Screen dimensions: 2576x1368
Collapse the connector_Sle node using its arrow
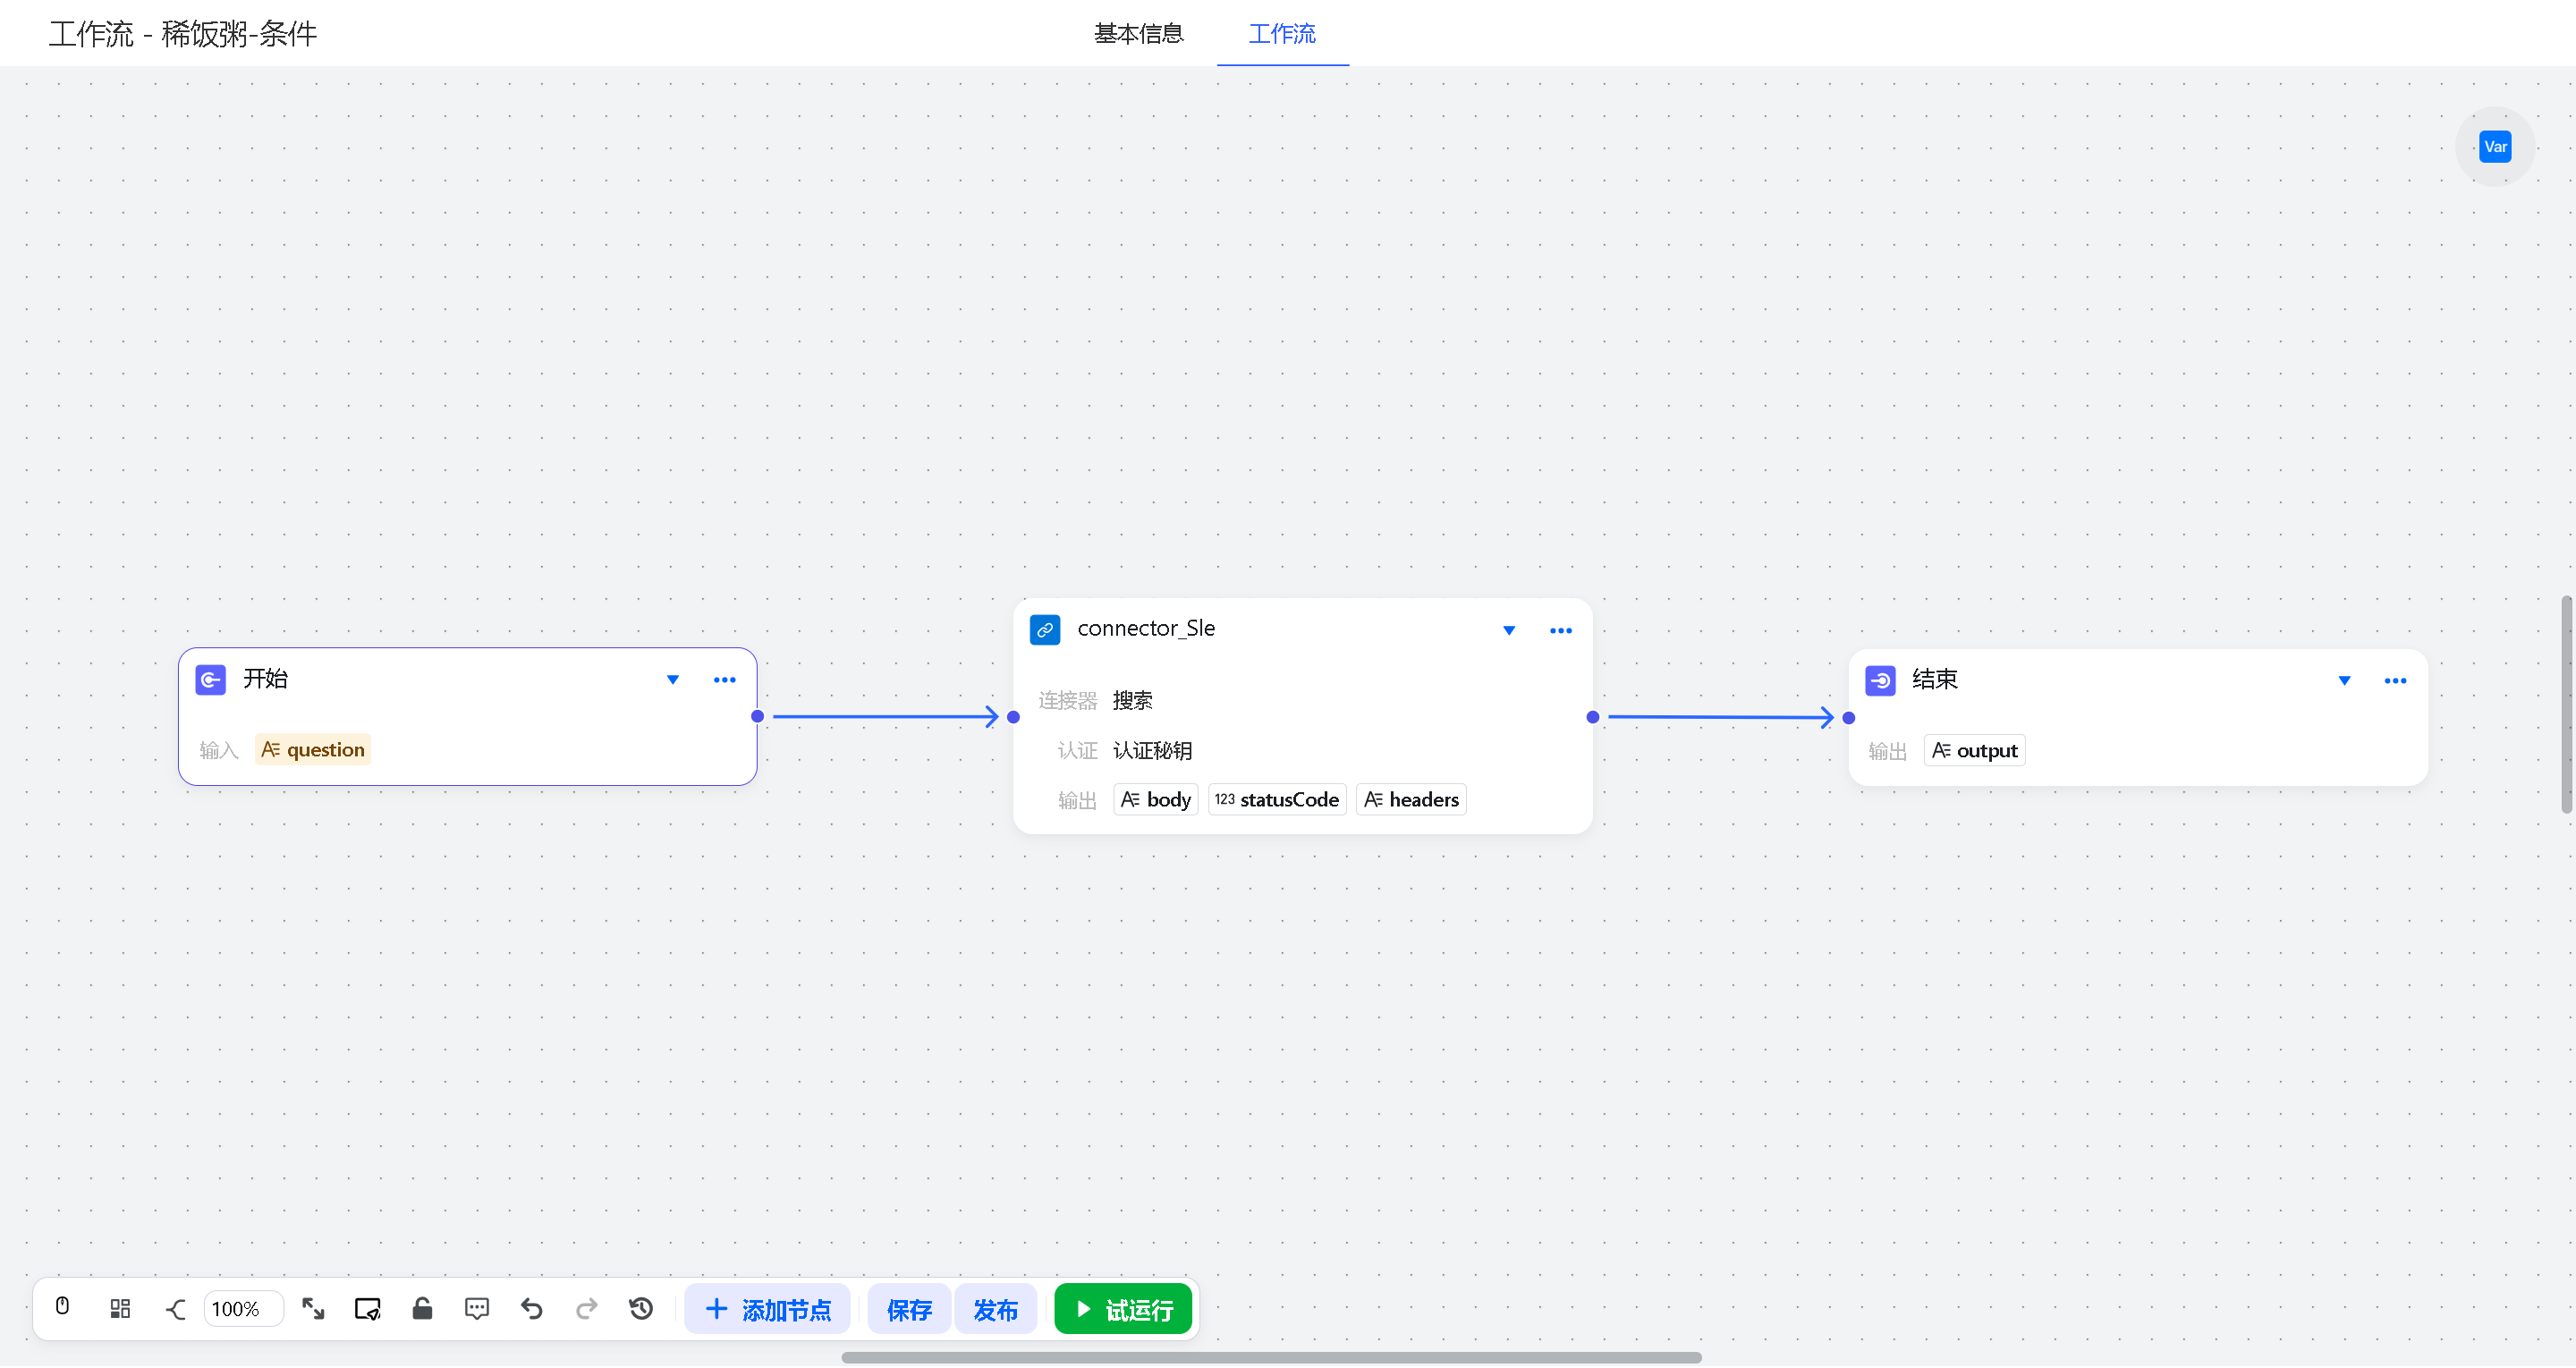point(1508,630)
